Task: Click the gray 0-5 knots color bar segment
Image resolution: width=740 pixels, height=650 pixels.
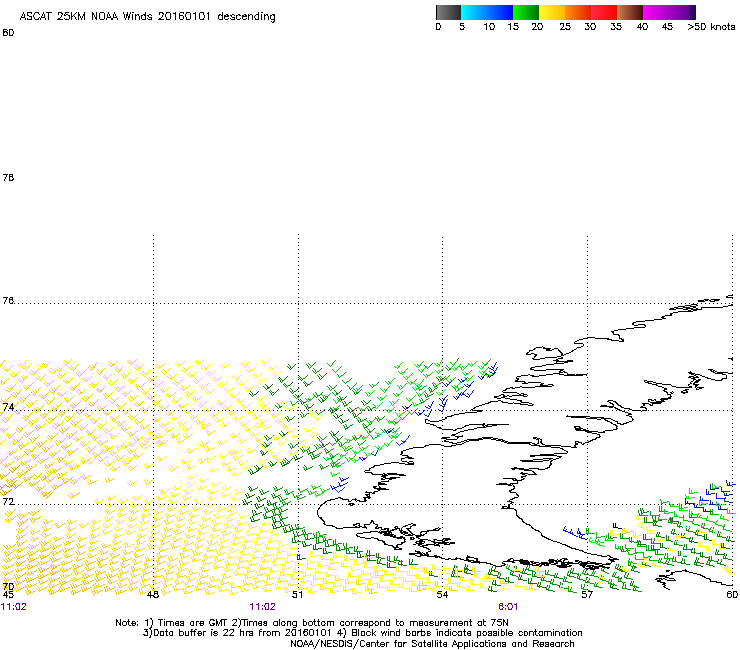Action: pos(448,12)
